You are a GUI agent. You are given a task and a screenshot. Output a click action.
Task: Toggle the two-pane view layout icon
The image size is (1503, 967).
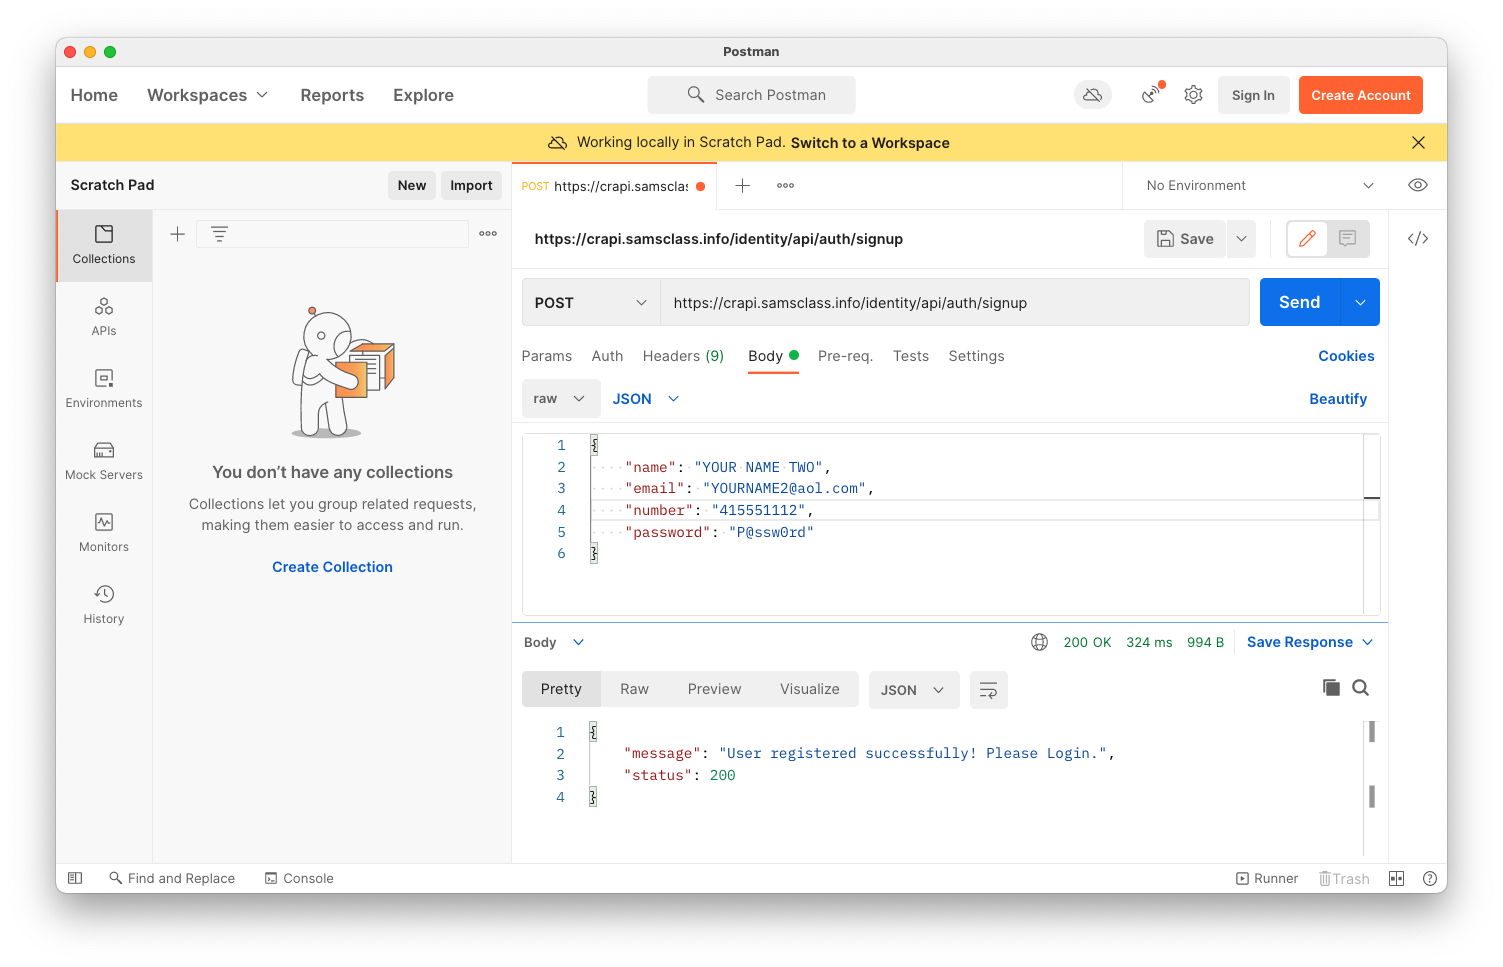coord(1396,879)
